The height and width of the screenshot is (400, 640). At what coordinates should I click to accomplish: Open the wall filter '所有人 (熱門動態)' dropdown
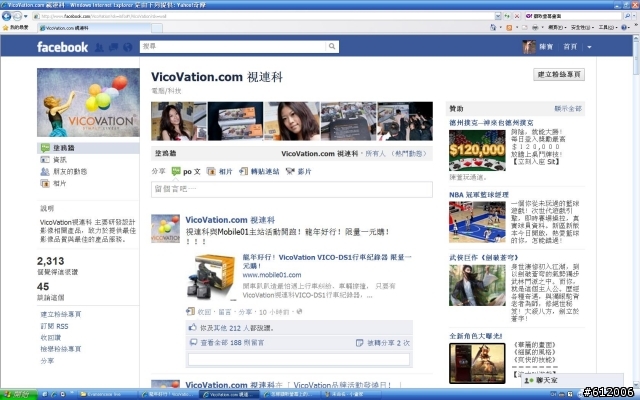396,154
